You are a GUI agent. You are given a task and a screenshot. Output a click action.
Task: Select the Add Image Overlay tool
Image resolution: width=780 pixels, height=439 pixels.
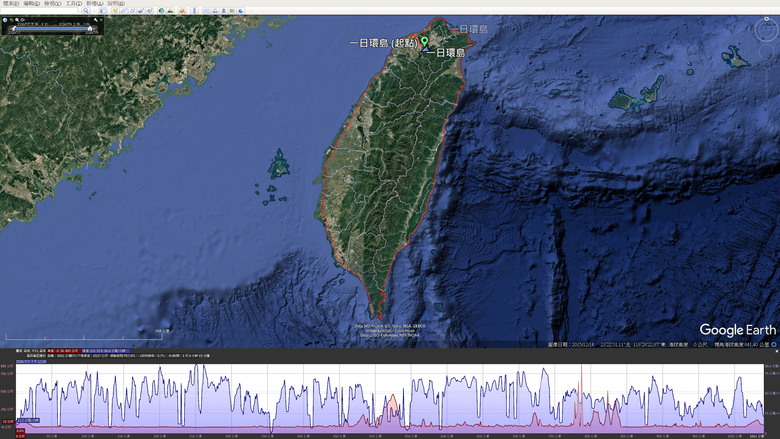141,10
